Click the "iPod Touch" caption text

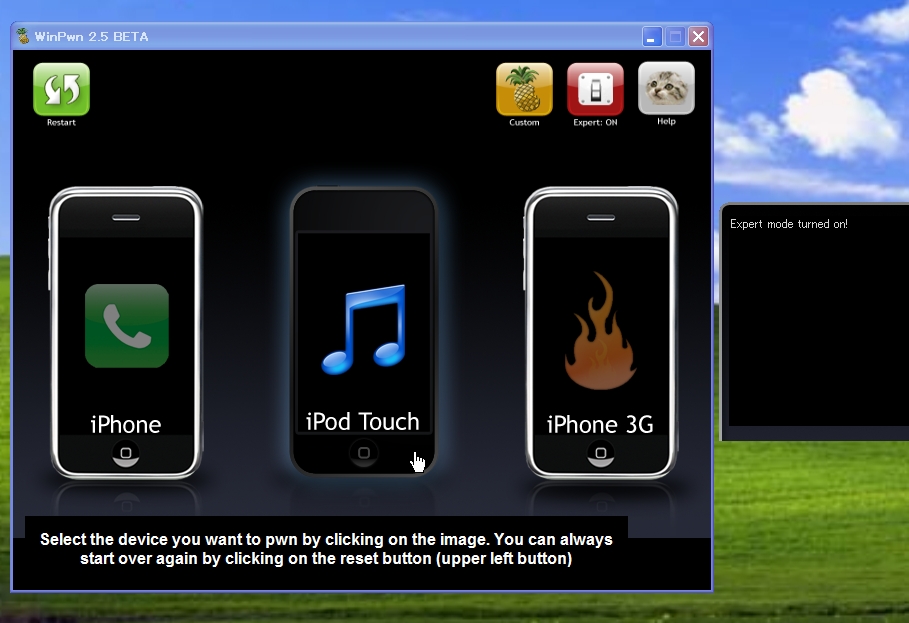coord(362,421)
